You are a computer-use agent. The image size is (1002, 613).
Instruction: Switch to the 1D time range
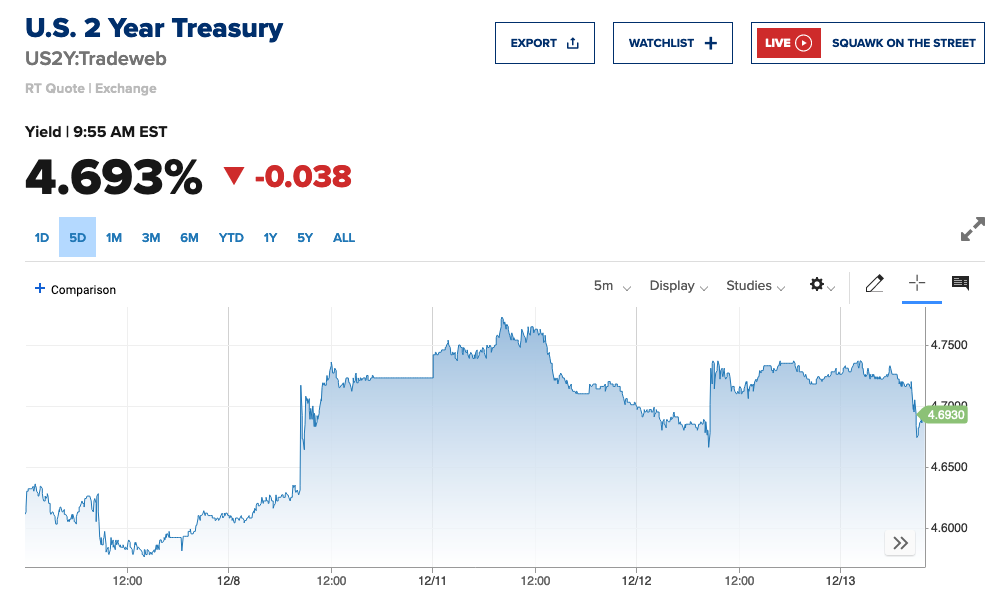(x=42, y=238)
